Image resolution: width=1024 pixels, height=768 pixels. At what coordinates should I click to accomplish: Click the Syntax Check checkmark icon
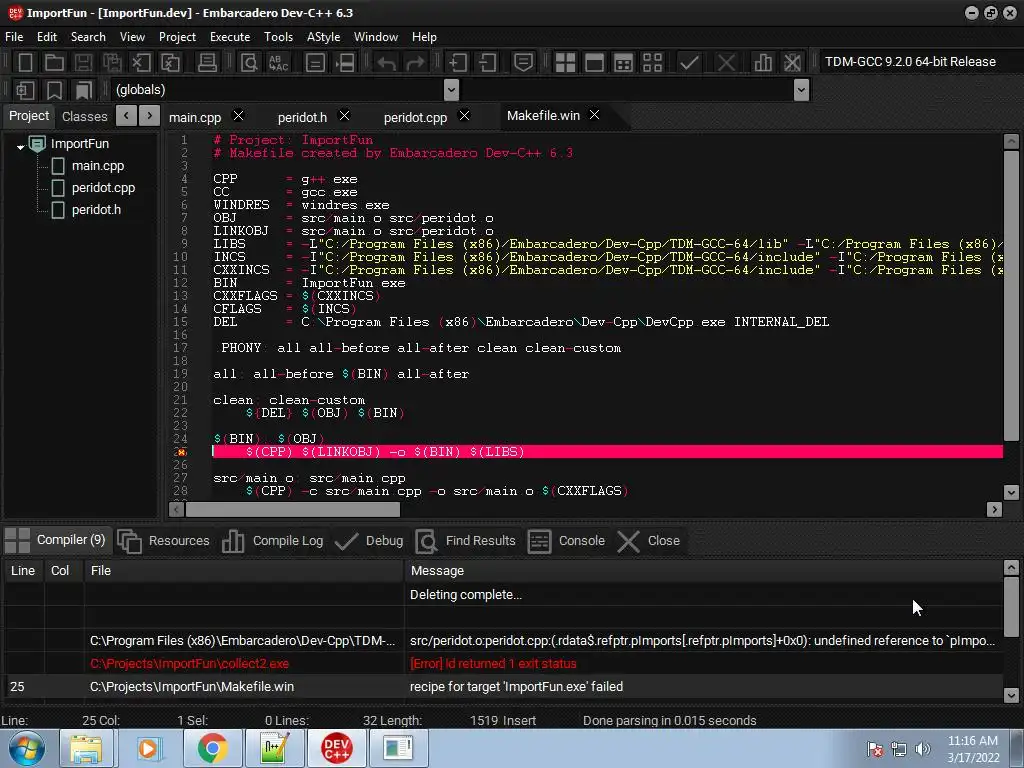pos(689,63)
